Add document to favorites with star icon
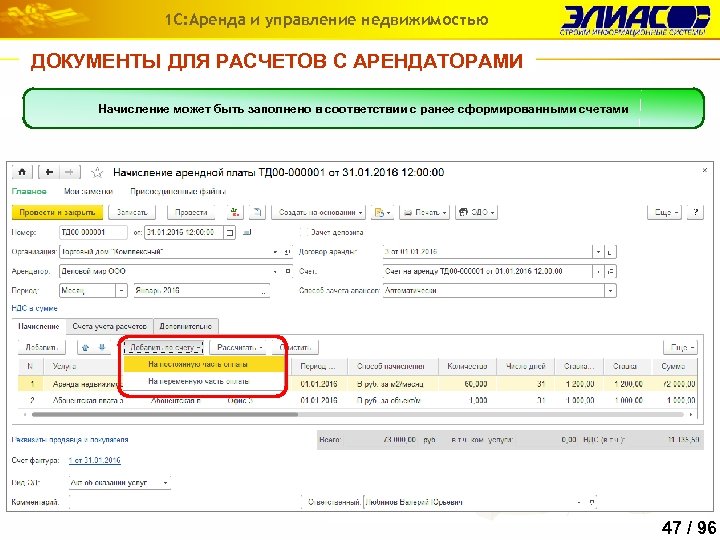Image resolution: width=720 pixels, height=540 pixels. point(97,173)
